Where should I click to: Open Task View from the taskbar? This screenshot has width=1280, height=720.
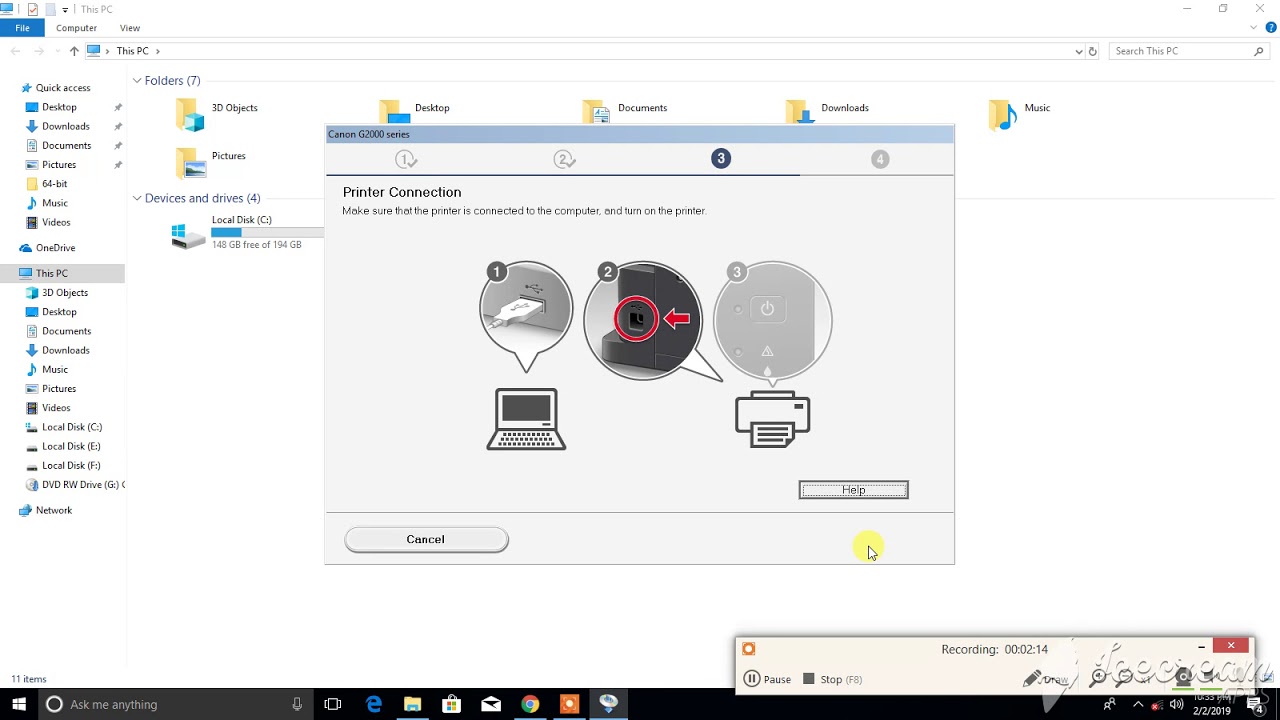tap(333, 704)
